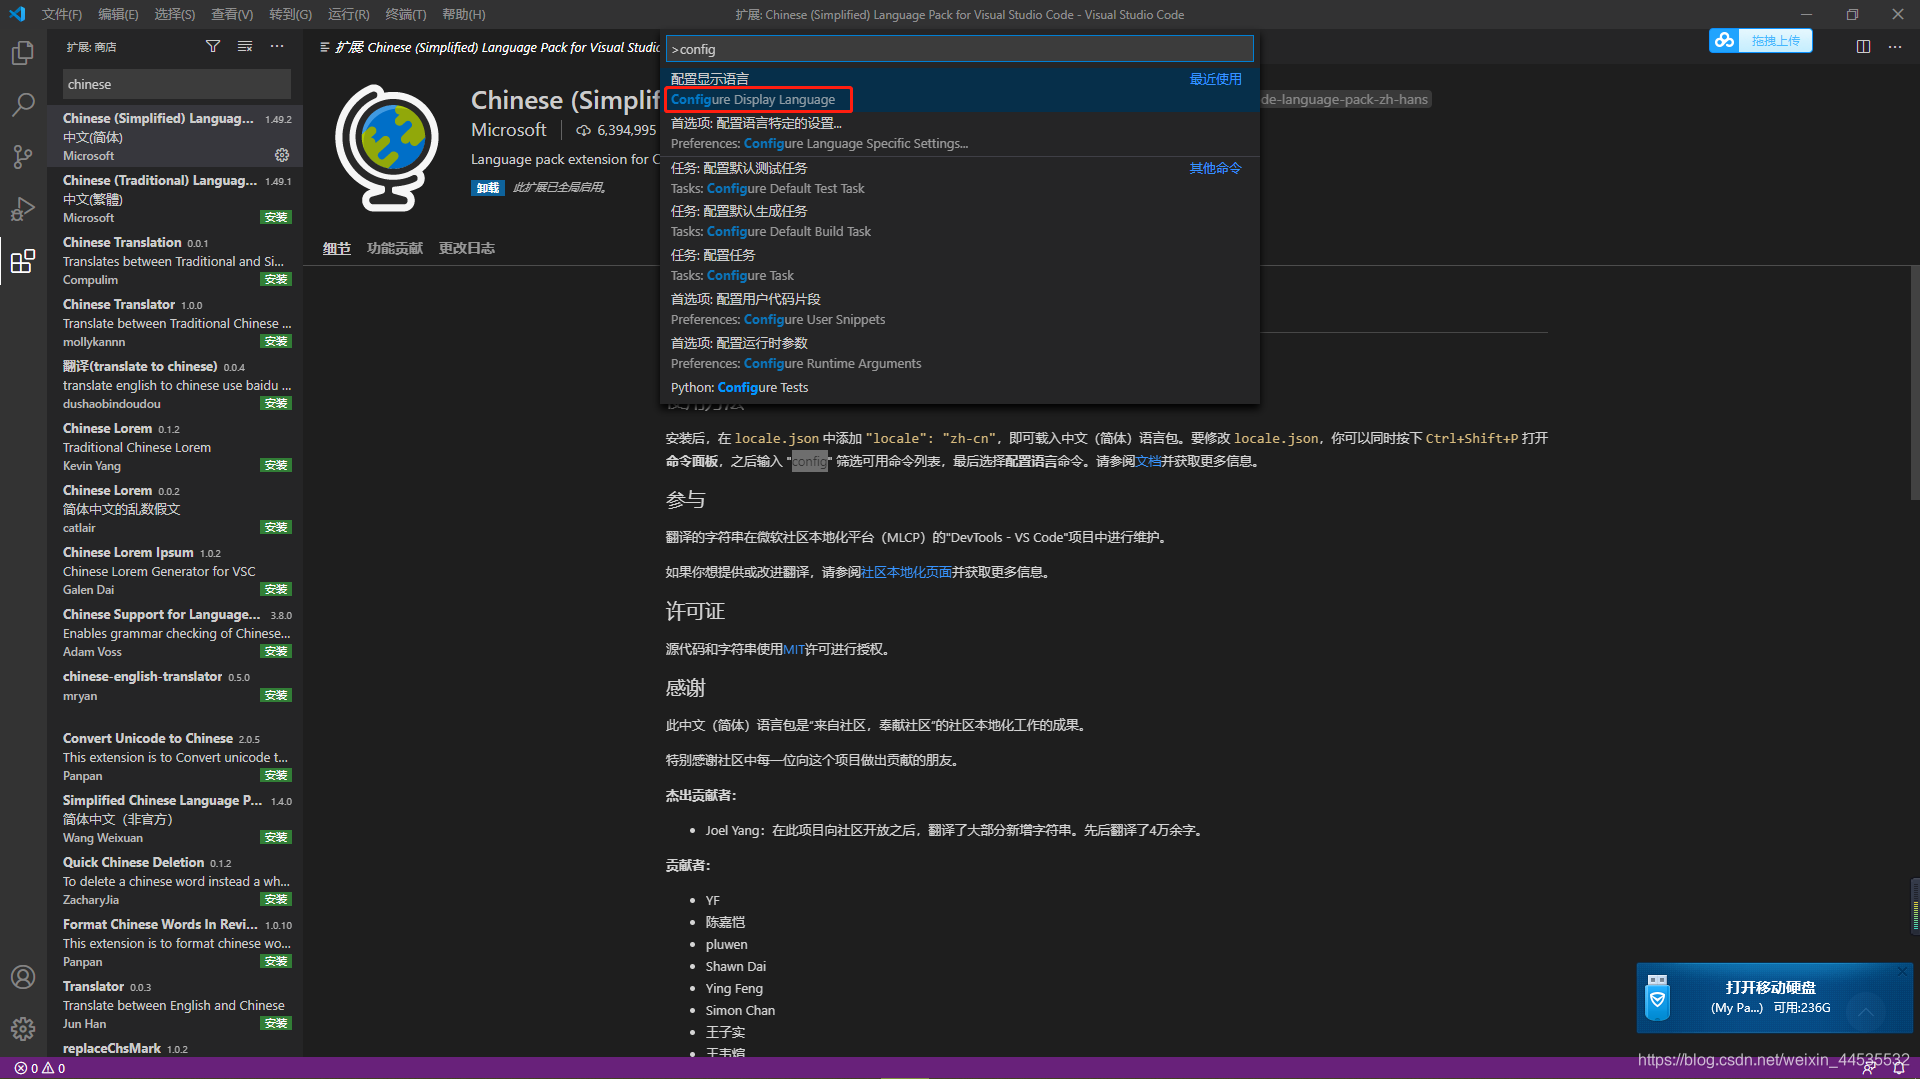1920x1079 pixels.
Task: Open Source Control view in activity bar
Action: point(22,157)
